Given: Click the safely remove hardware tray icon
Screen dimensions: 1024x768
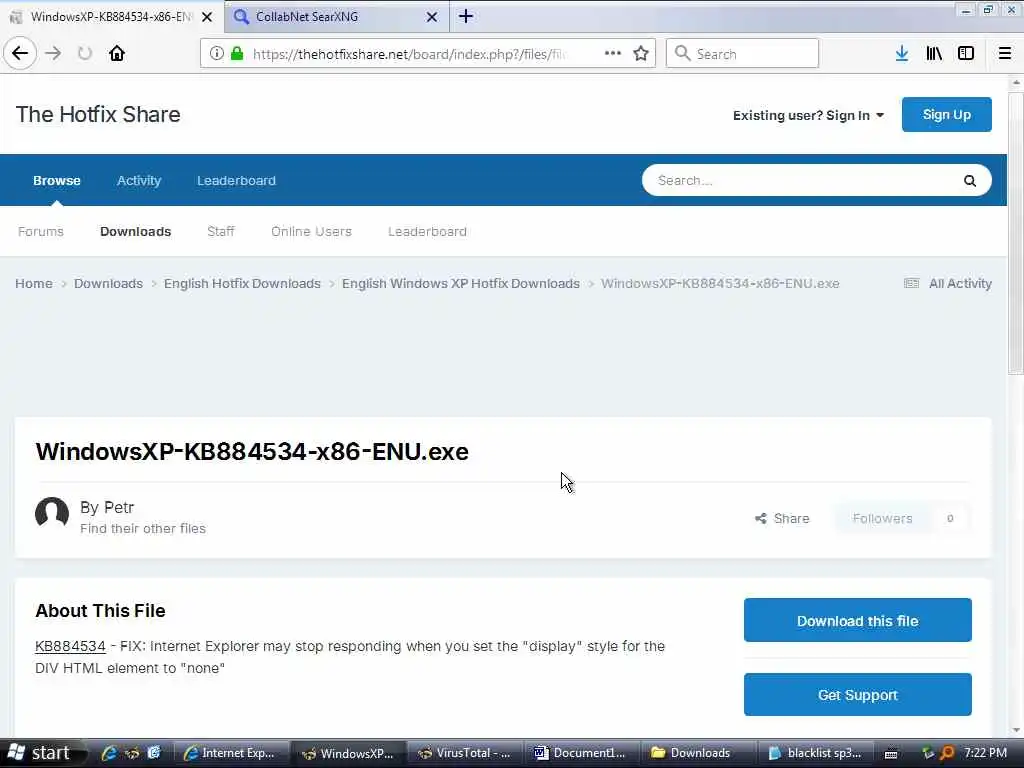Looking at the screenshot, I should click(927, 753).
